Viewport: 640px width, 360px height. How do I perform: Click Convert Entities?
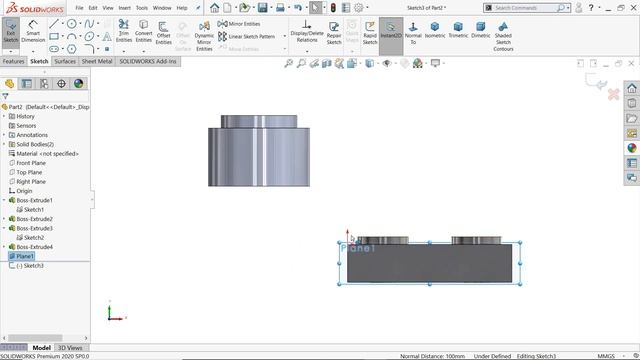144,31
